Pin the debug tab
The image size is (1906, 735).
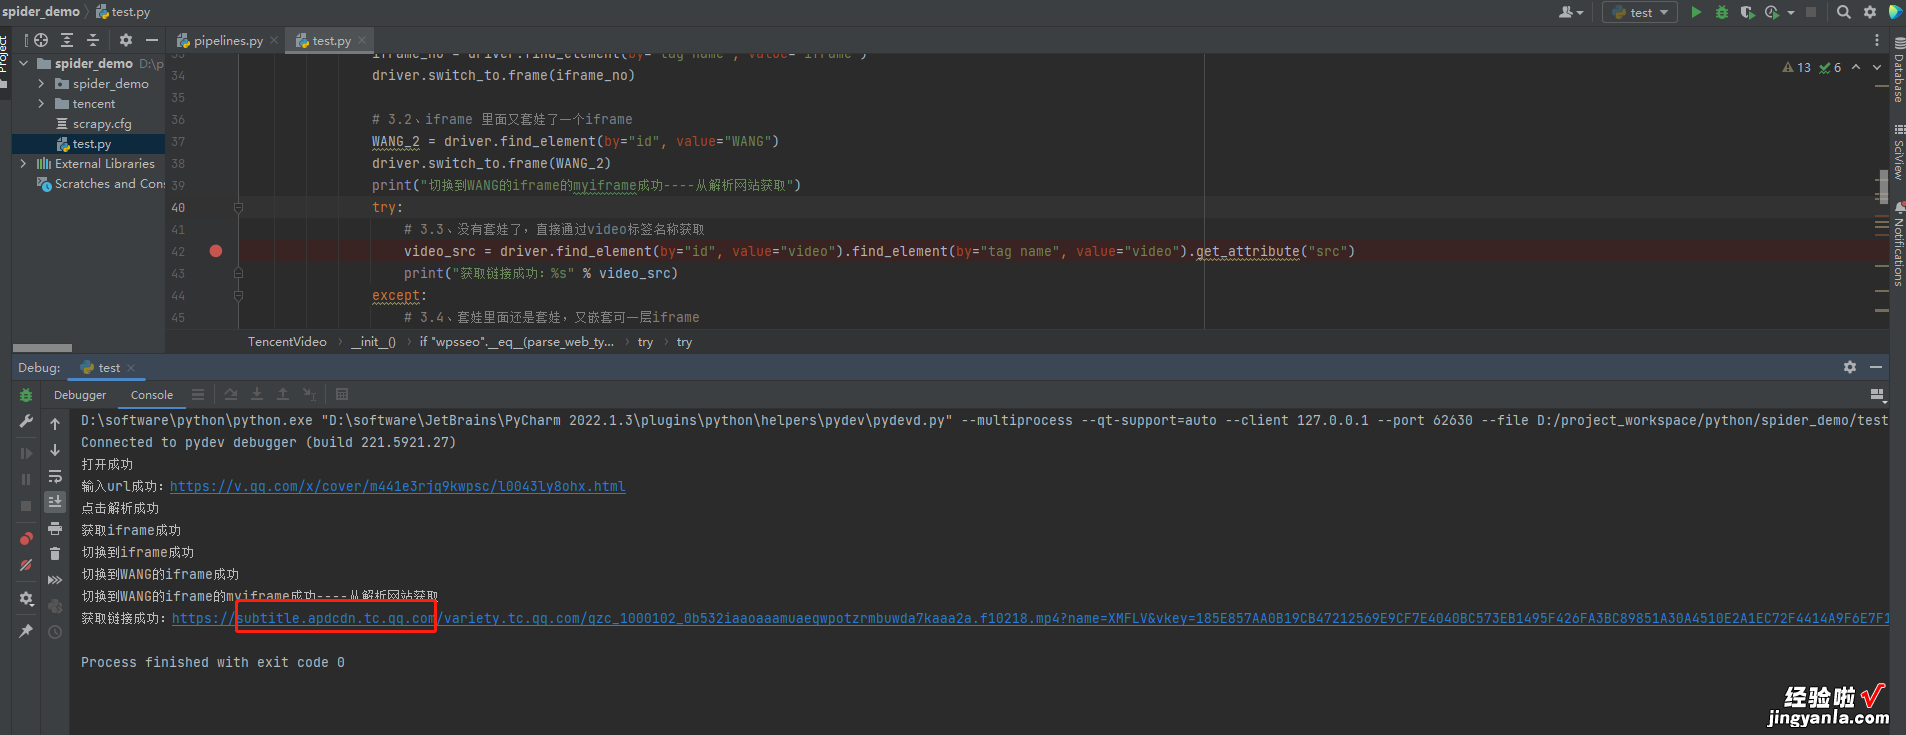(x=26, y=631)
